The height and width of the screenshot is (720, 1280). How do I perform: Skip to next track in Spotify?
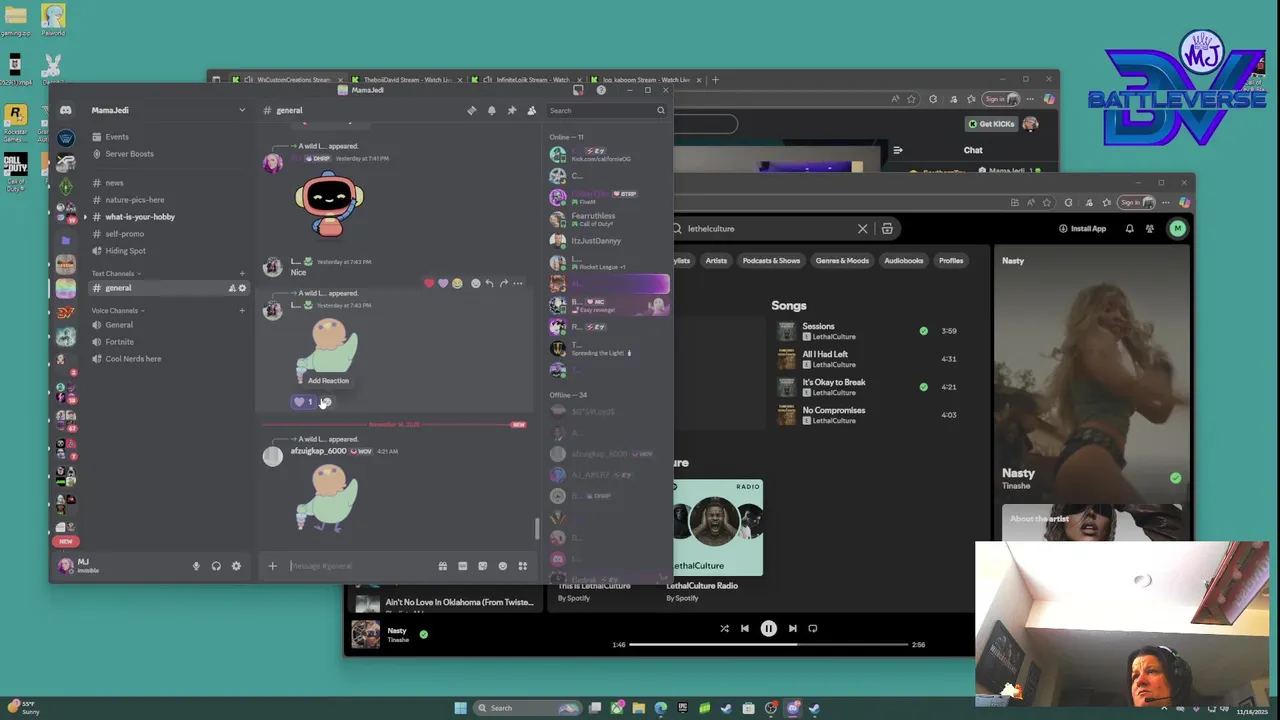[792, 629]
